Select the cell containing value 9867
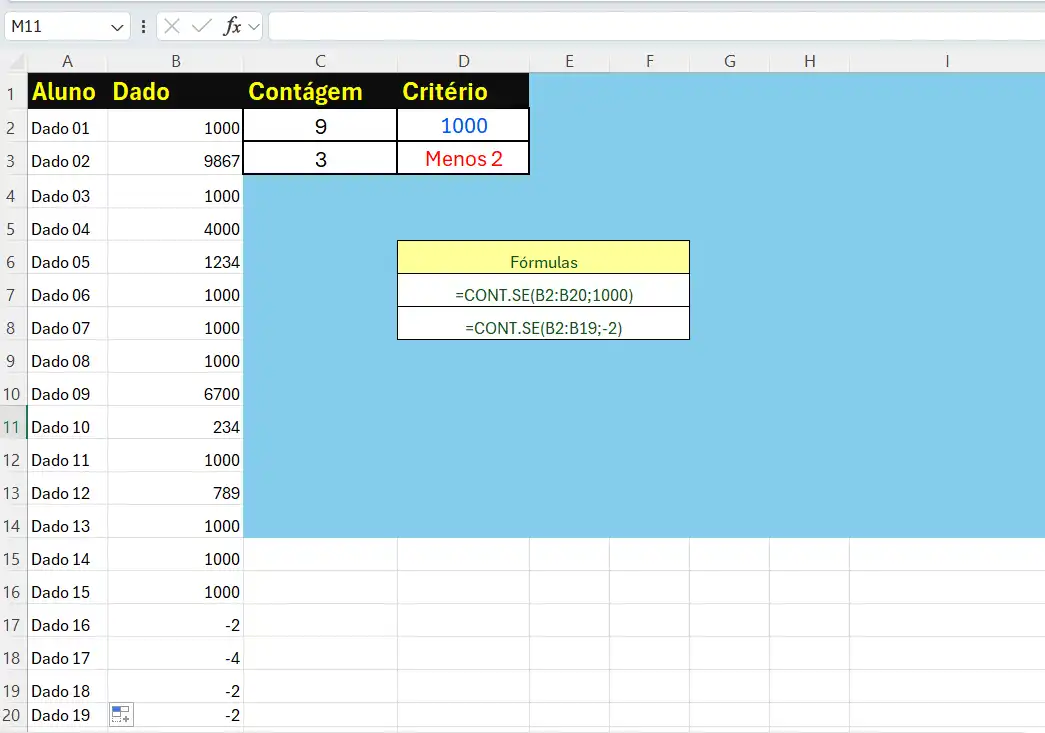The image size is (1045, 733). point(175,161)
